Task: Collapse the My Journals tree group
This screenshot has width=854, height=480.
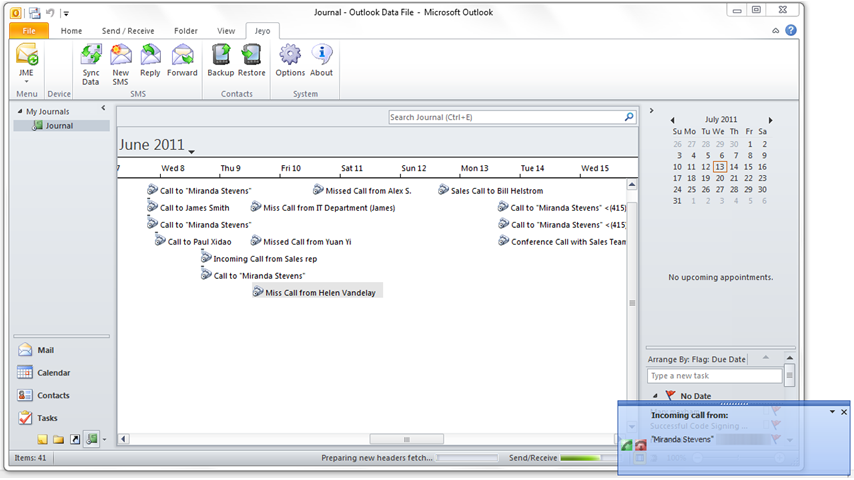Action: pos(19,112)
